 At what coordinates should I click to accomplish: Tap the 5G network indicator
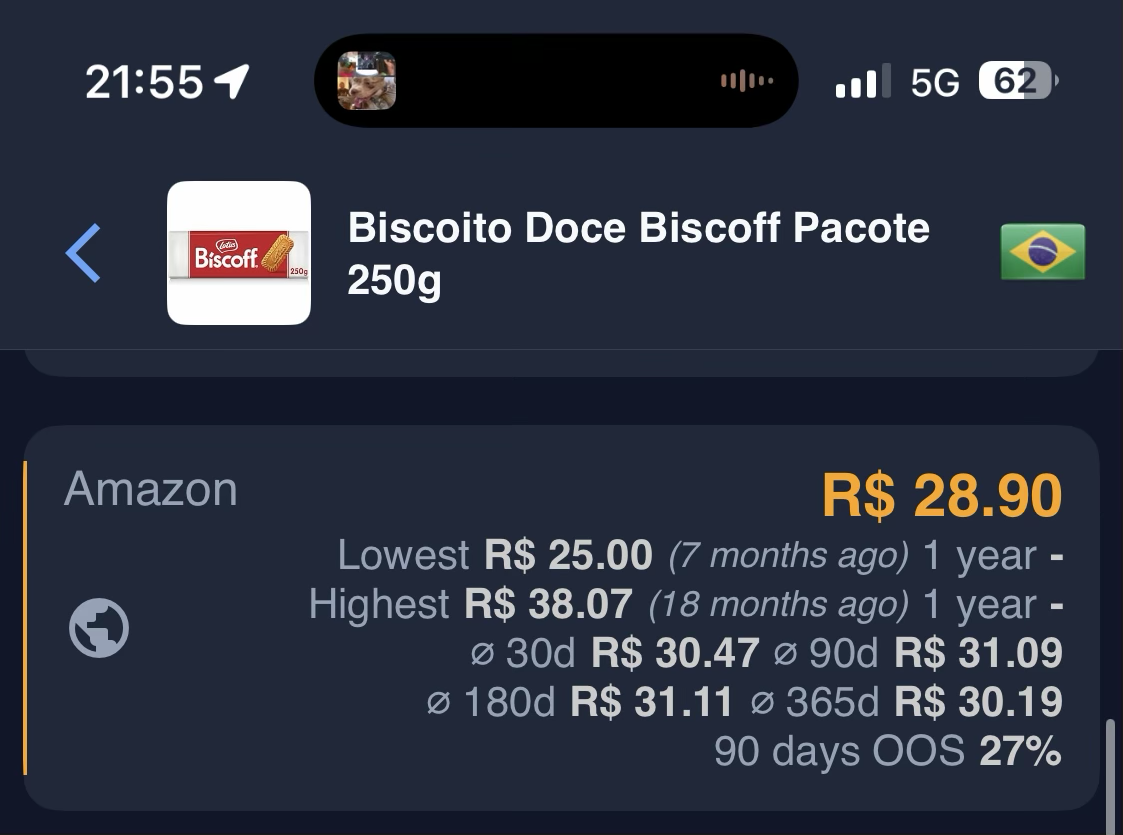935,82
